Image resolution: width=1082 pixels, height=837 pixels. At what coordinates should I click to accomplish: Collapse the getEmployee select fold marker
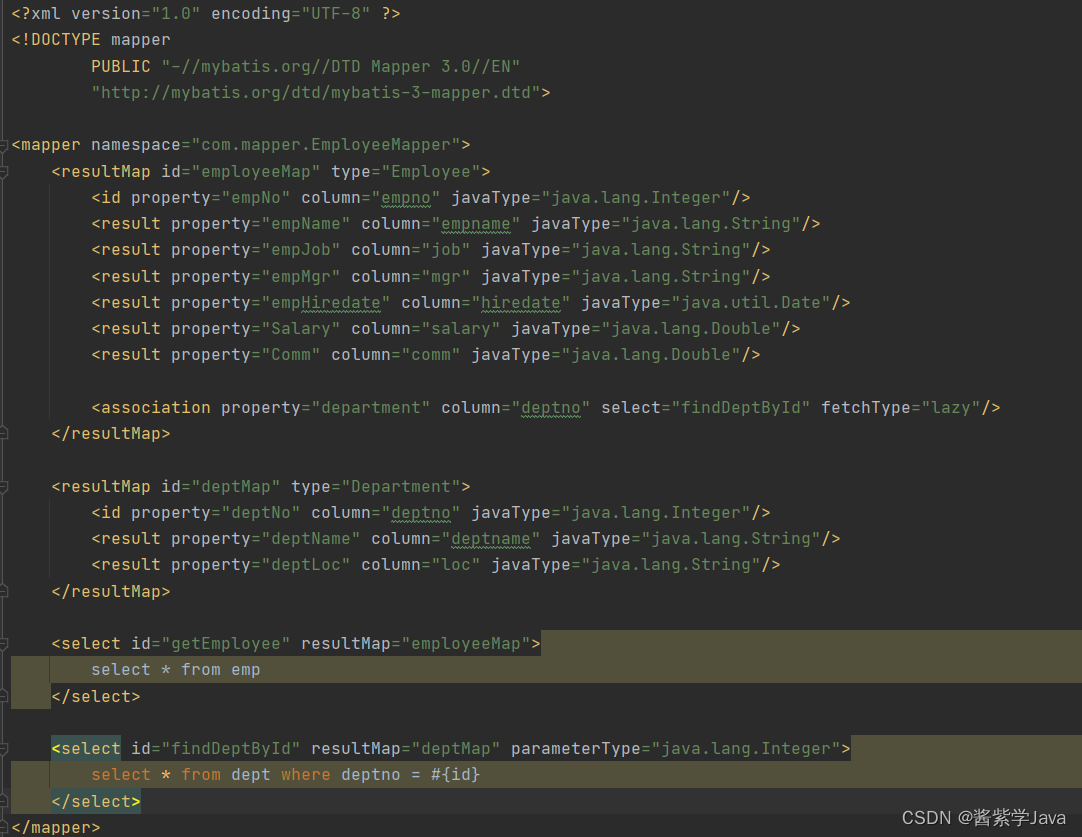(x=3, y=644)
